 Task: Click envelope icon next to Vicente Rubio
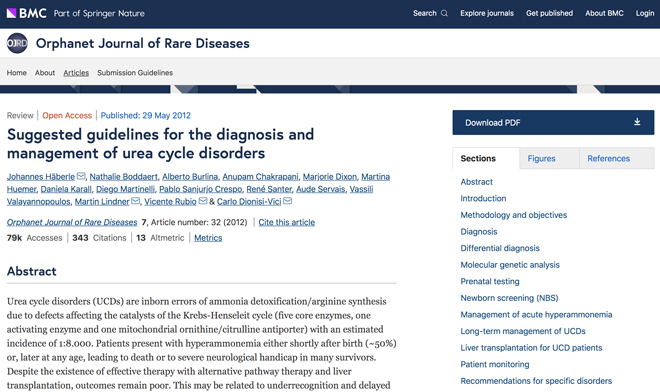(202, 201)
